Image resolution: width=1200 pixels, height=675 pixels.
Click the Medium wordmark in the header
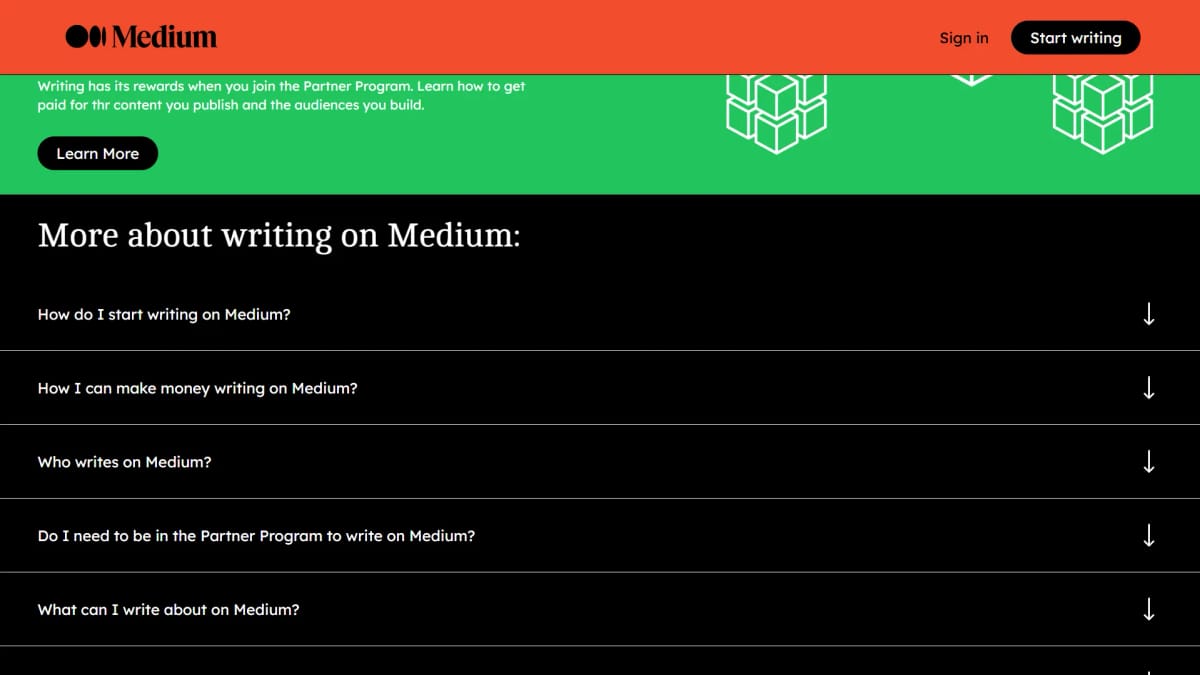[x=164, y=37]
